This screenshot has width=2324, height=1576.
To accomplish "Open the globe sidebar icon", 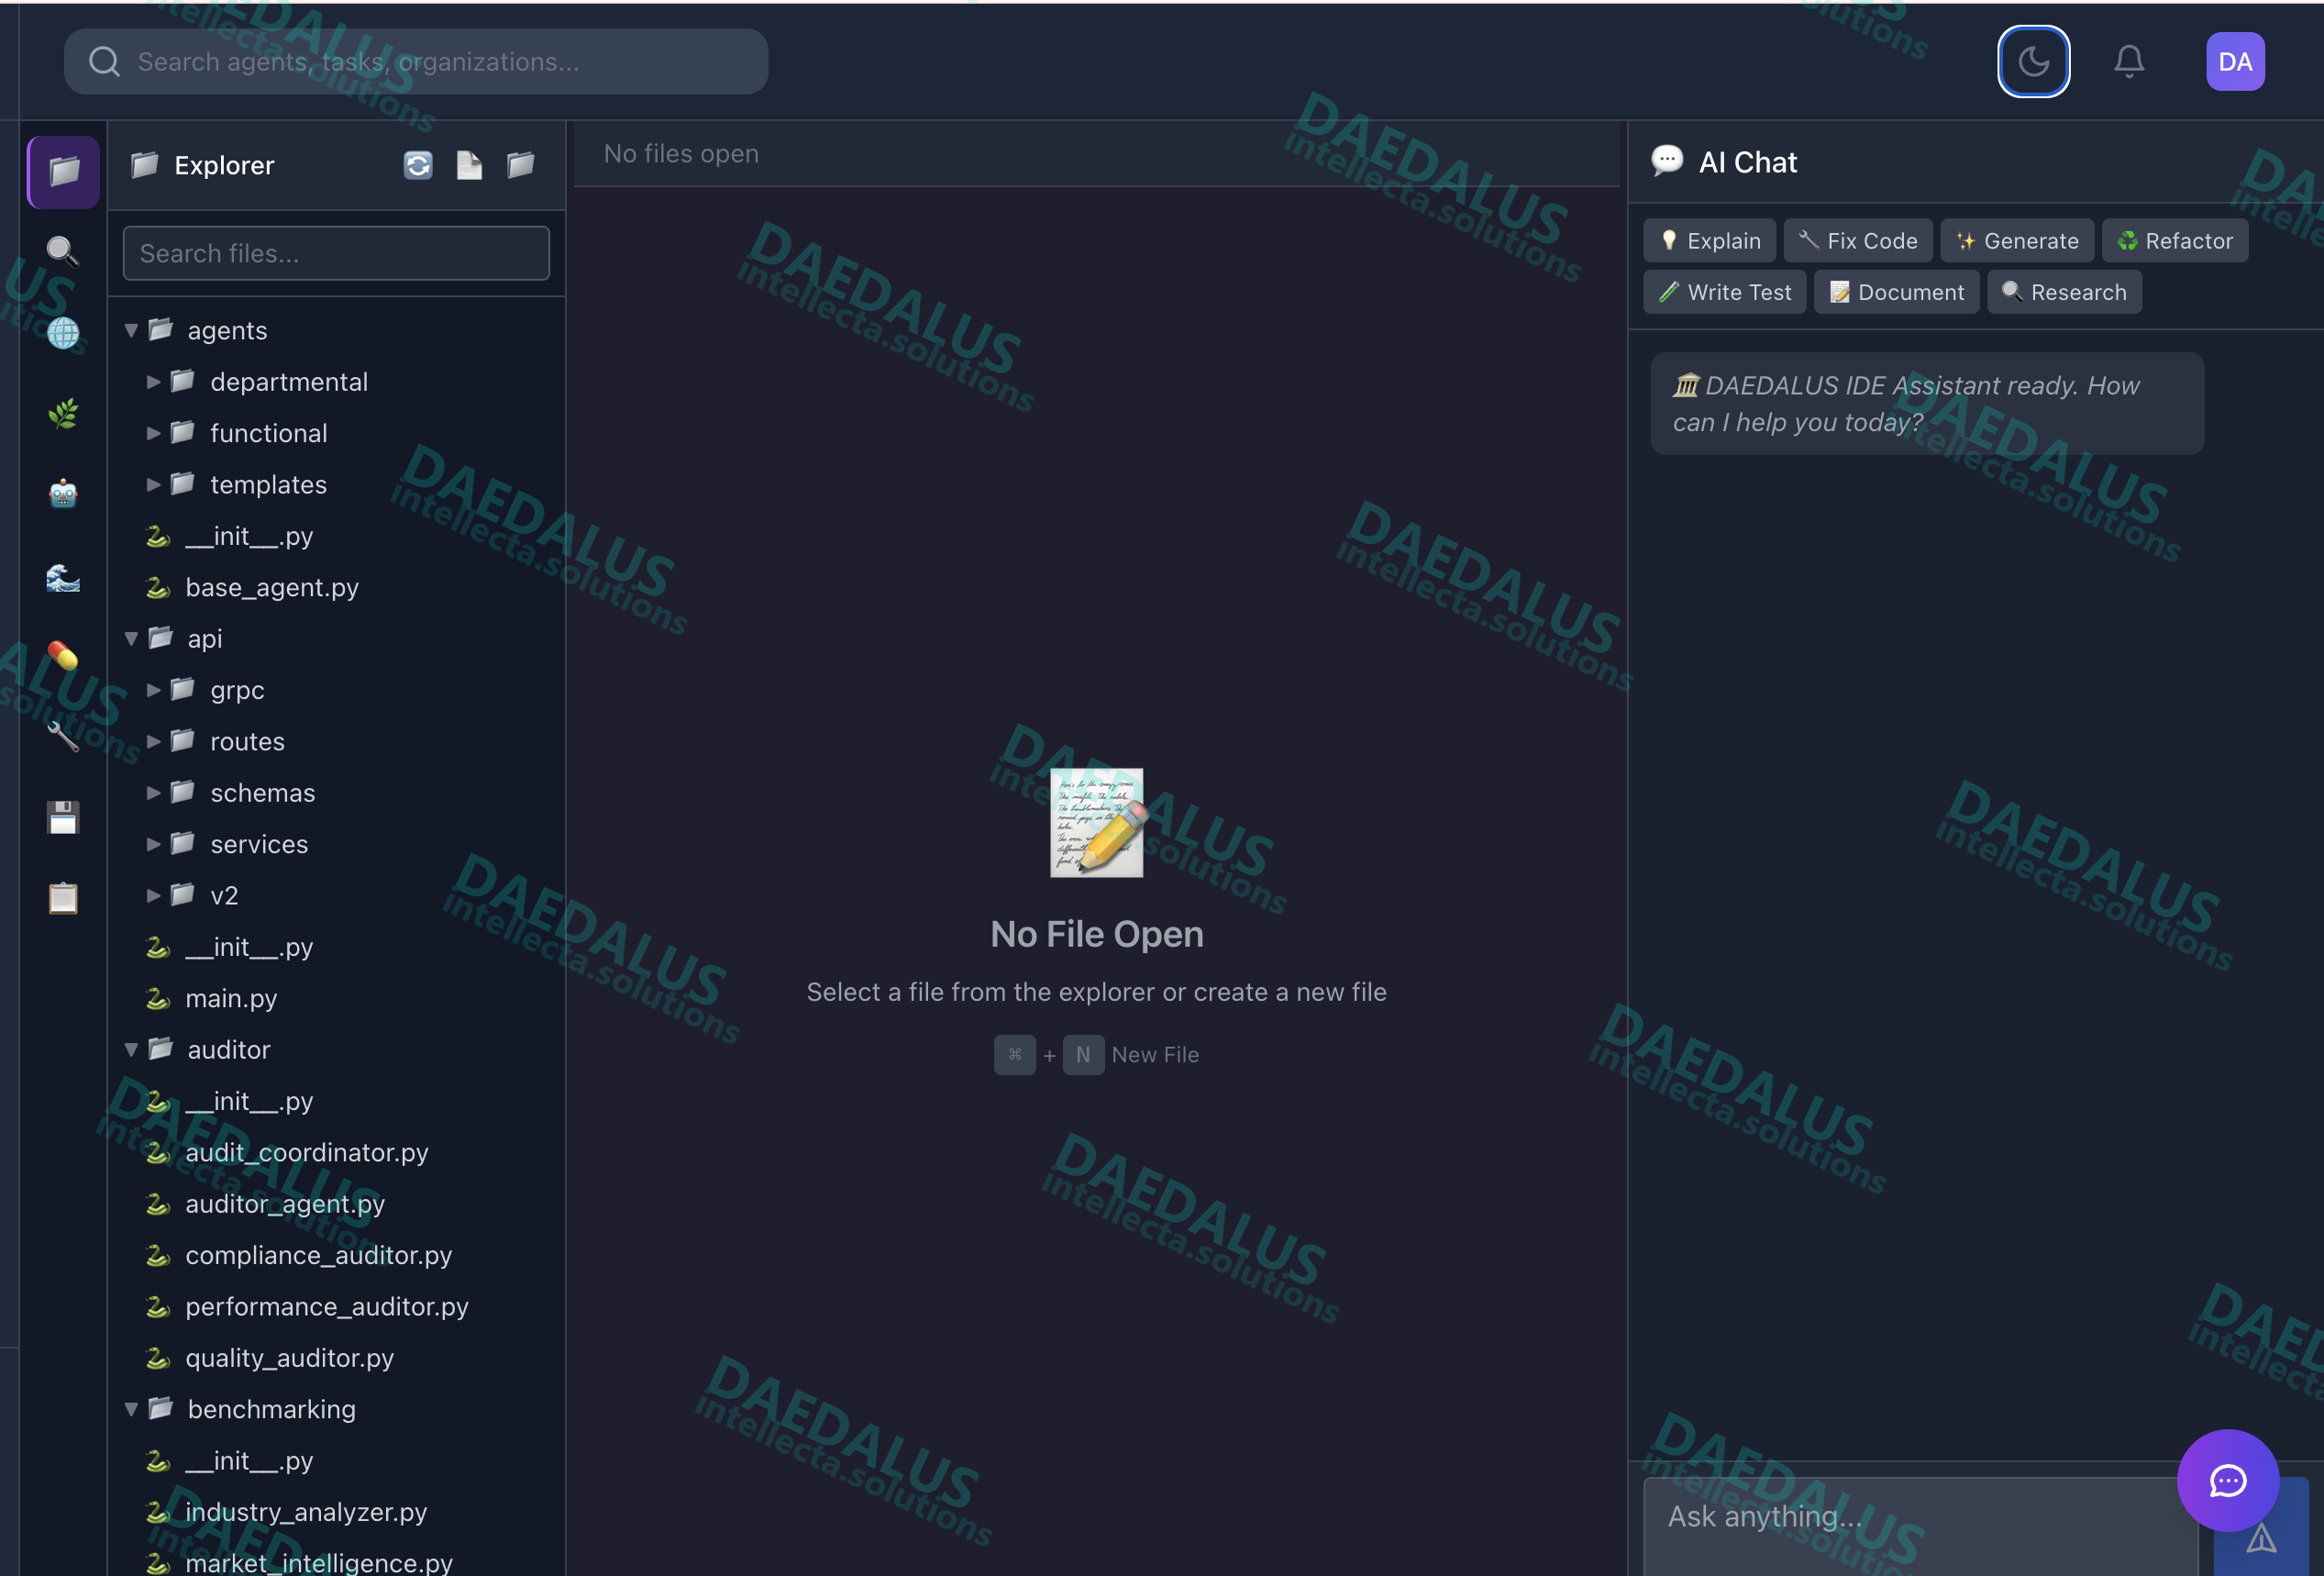I will coord(63,333).
